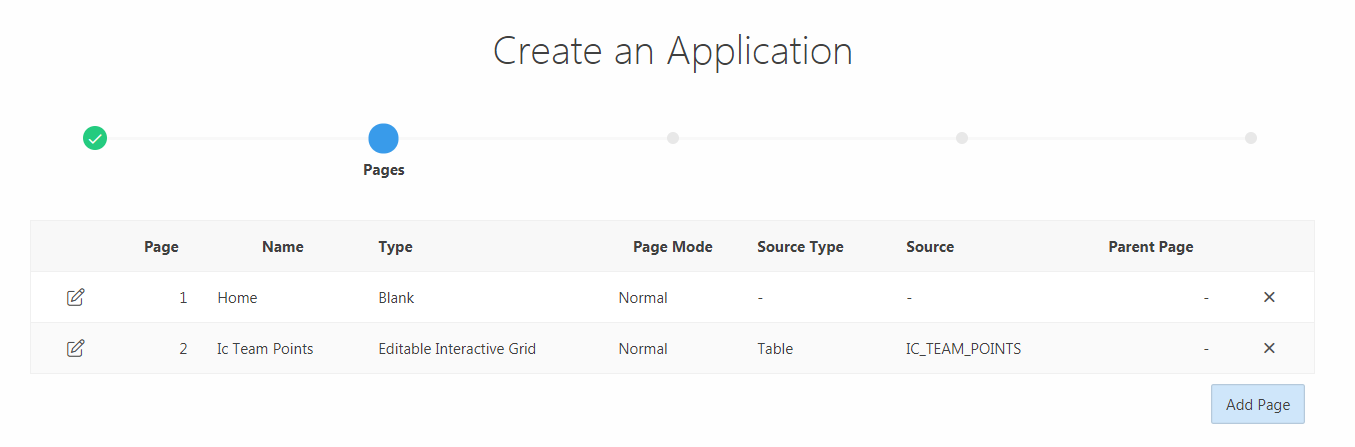Image resolution: width=1355 pixels, height=447 pixels.
Task: Remove the Home page using its X
Action: [1269, 297]
